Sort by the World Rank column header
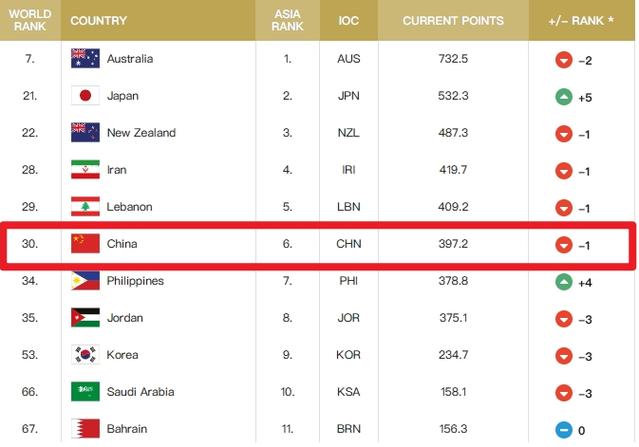The height and width of the screenshot is (447, 639). (30, 20)
